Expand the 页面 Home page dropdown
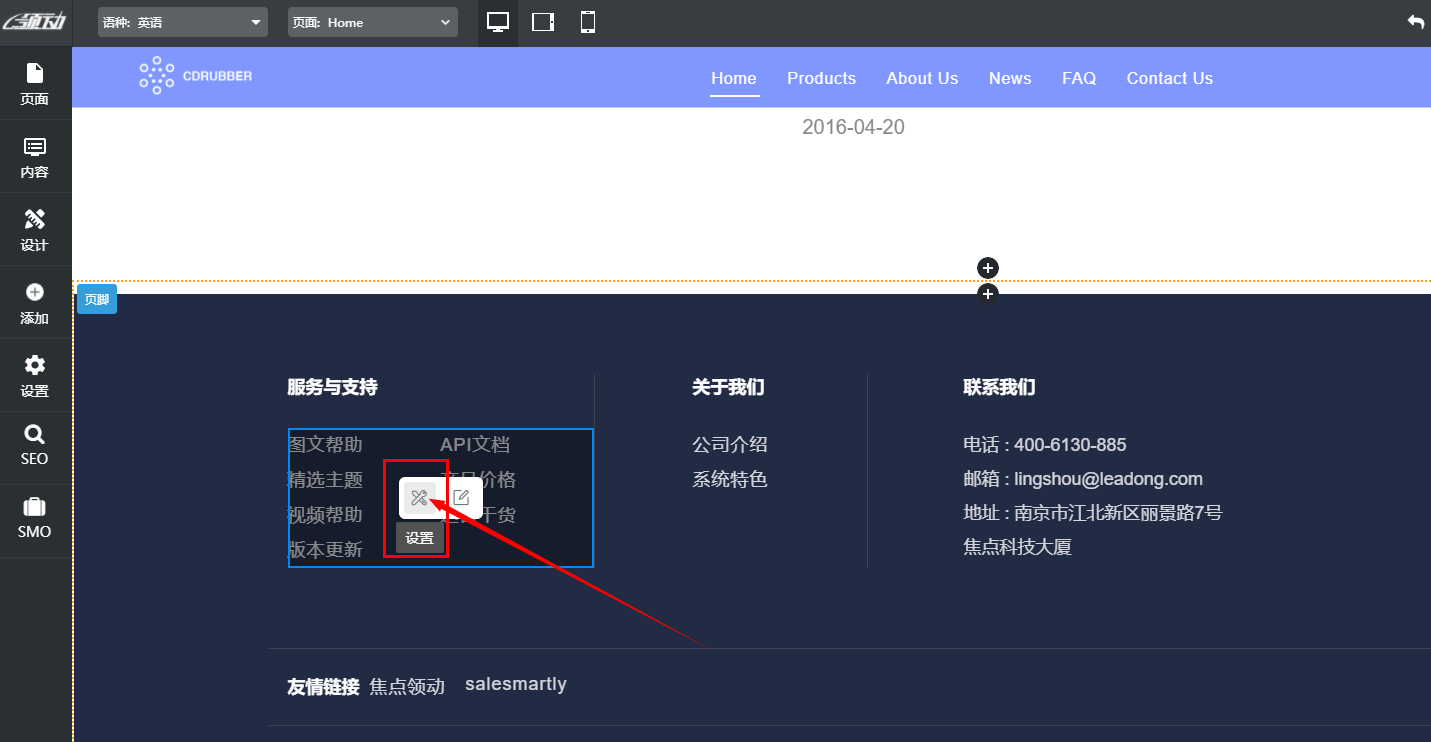The image size is (1431, 742). click(373, 22)
